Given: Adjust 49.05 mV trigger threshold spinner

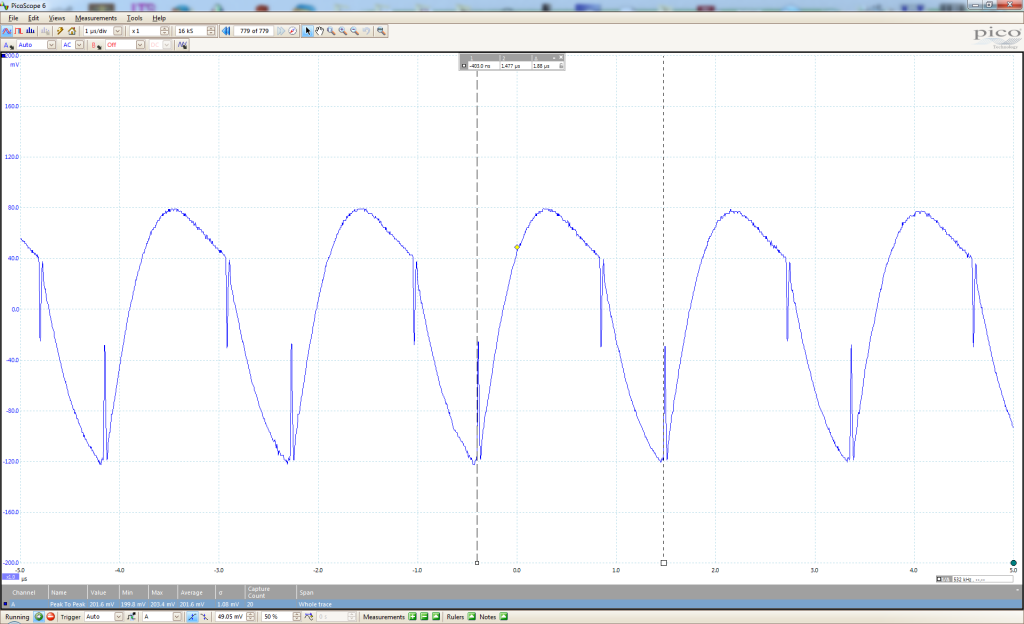Looking at the screenshot, I should coord(251,617).
